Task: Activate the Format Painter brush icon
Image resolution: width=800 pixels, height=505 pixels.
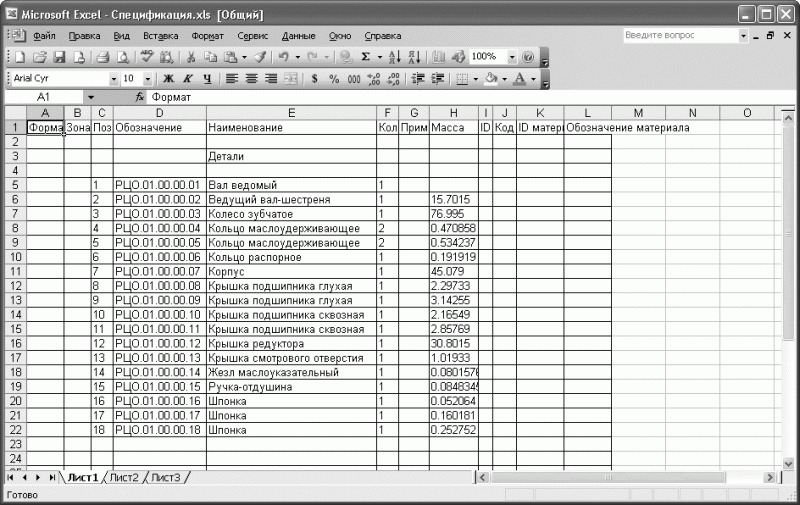Action: 260,57
